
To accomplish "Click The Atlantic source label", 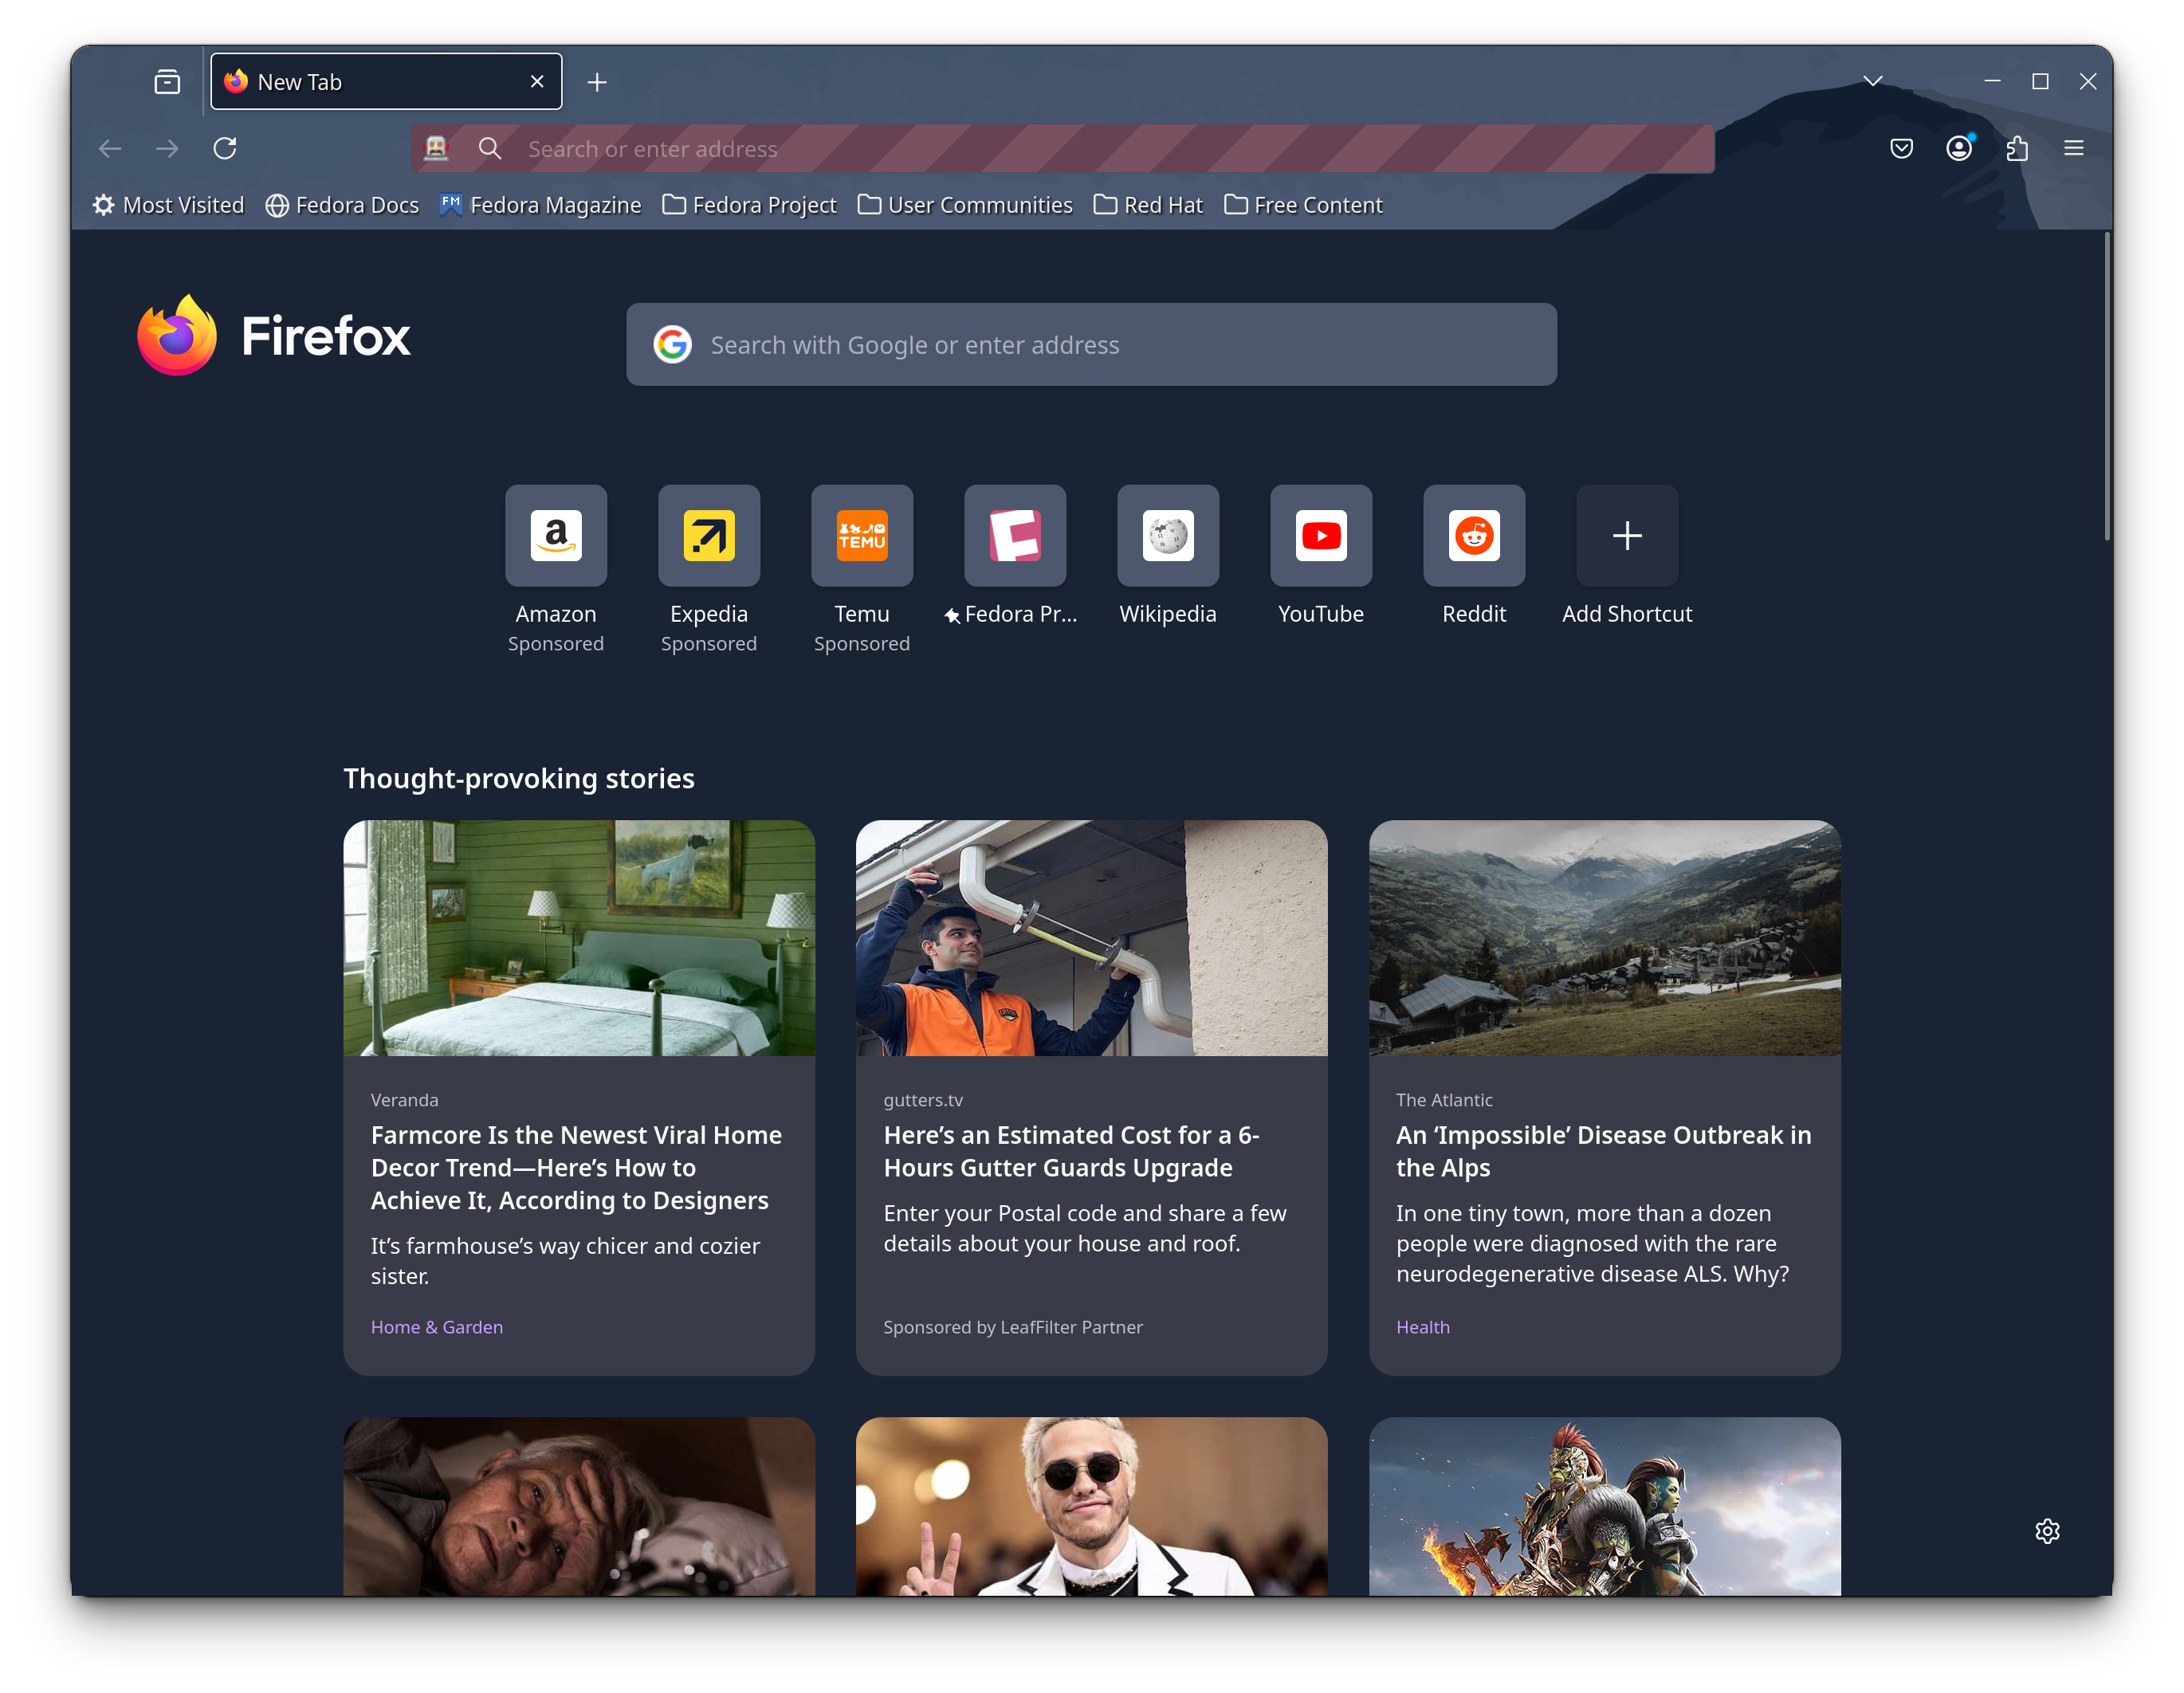I will coord(1444,1100).
